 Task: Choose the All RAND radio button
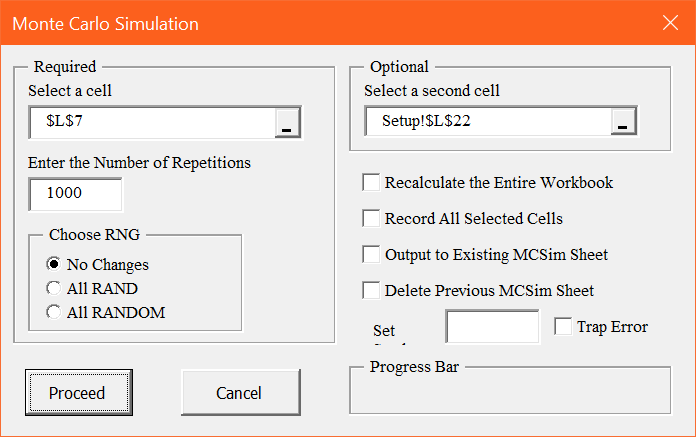[x=54, y=289]
